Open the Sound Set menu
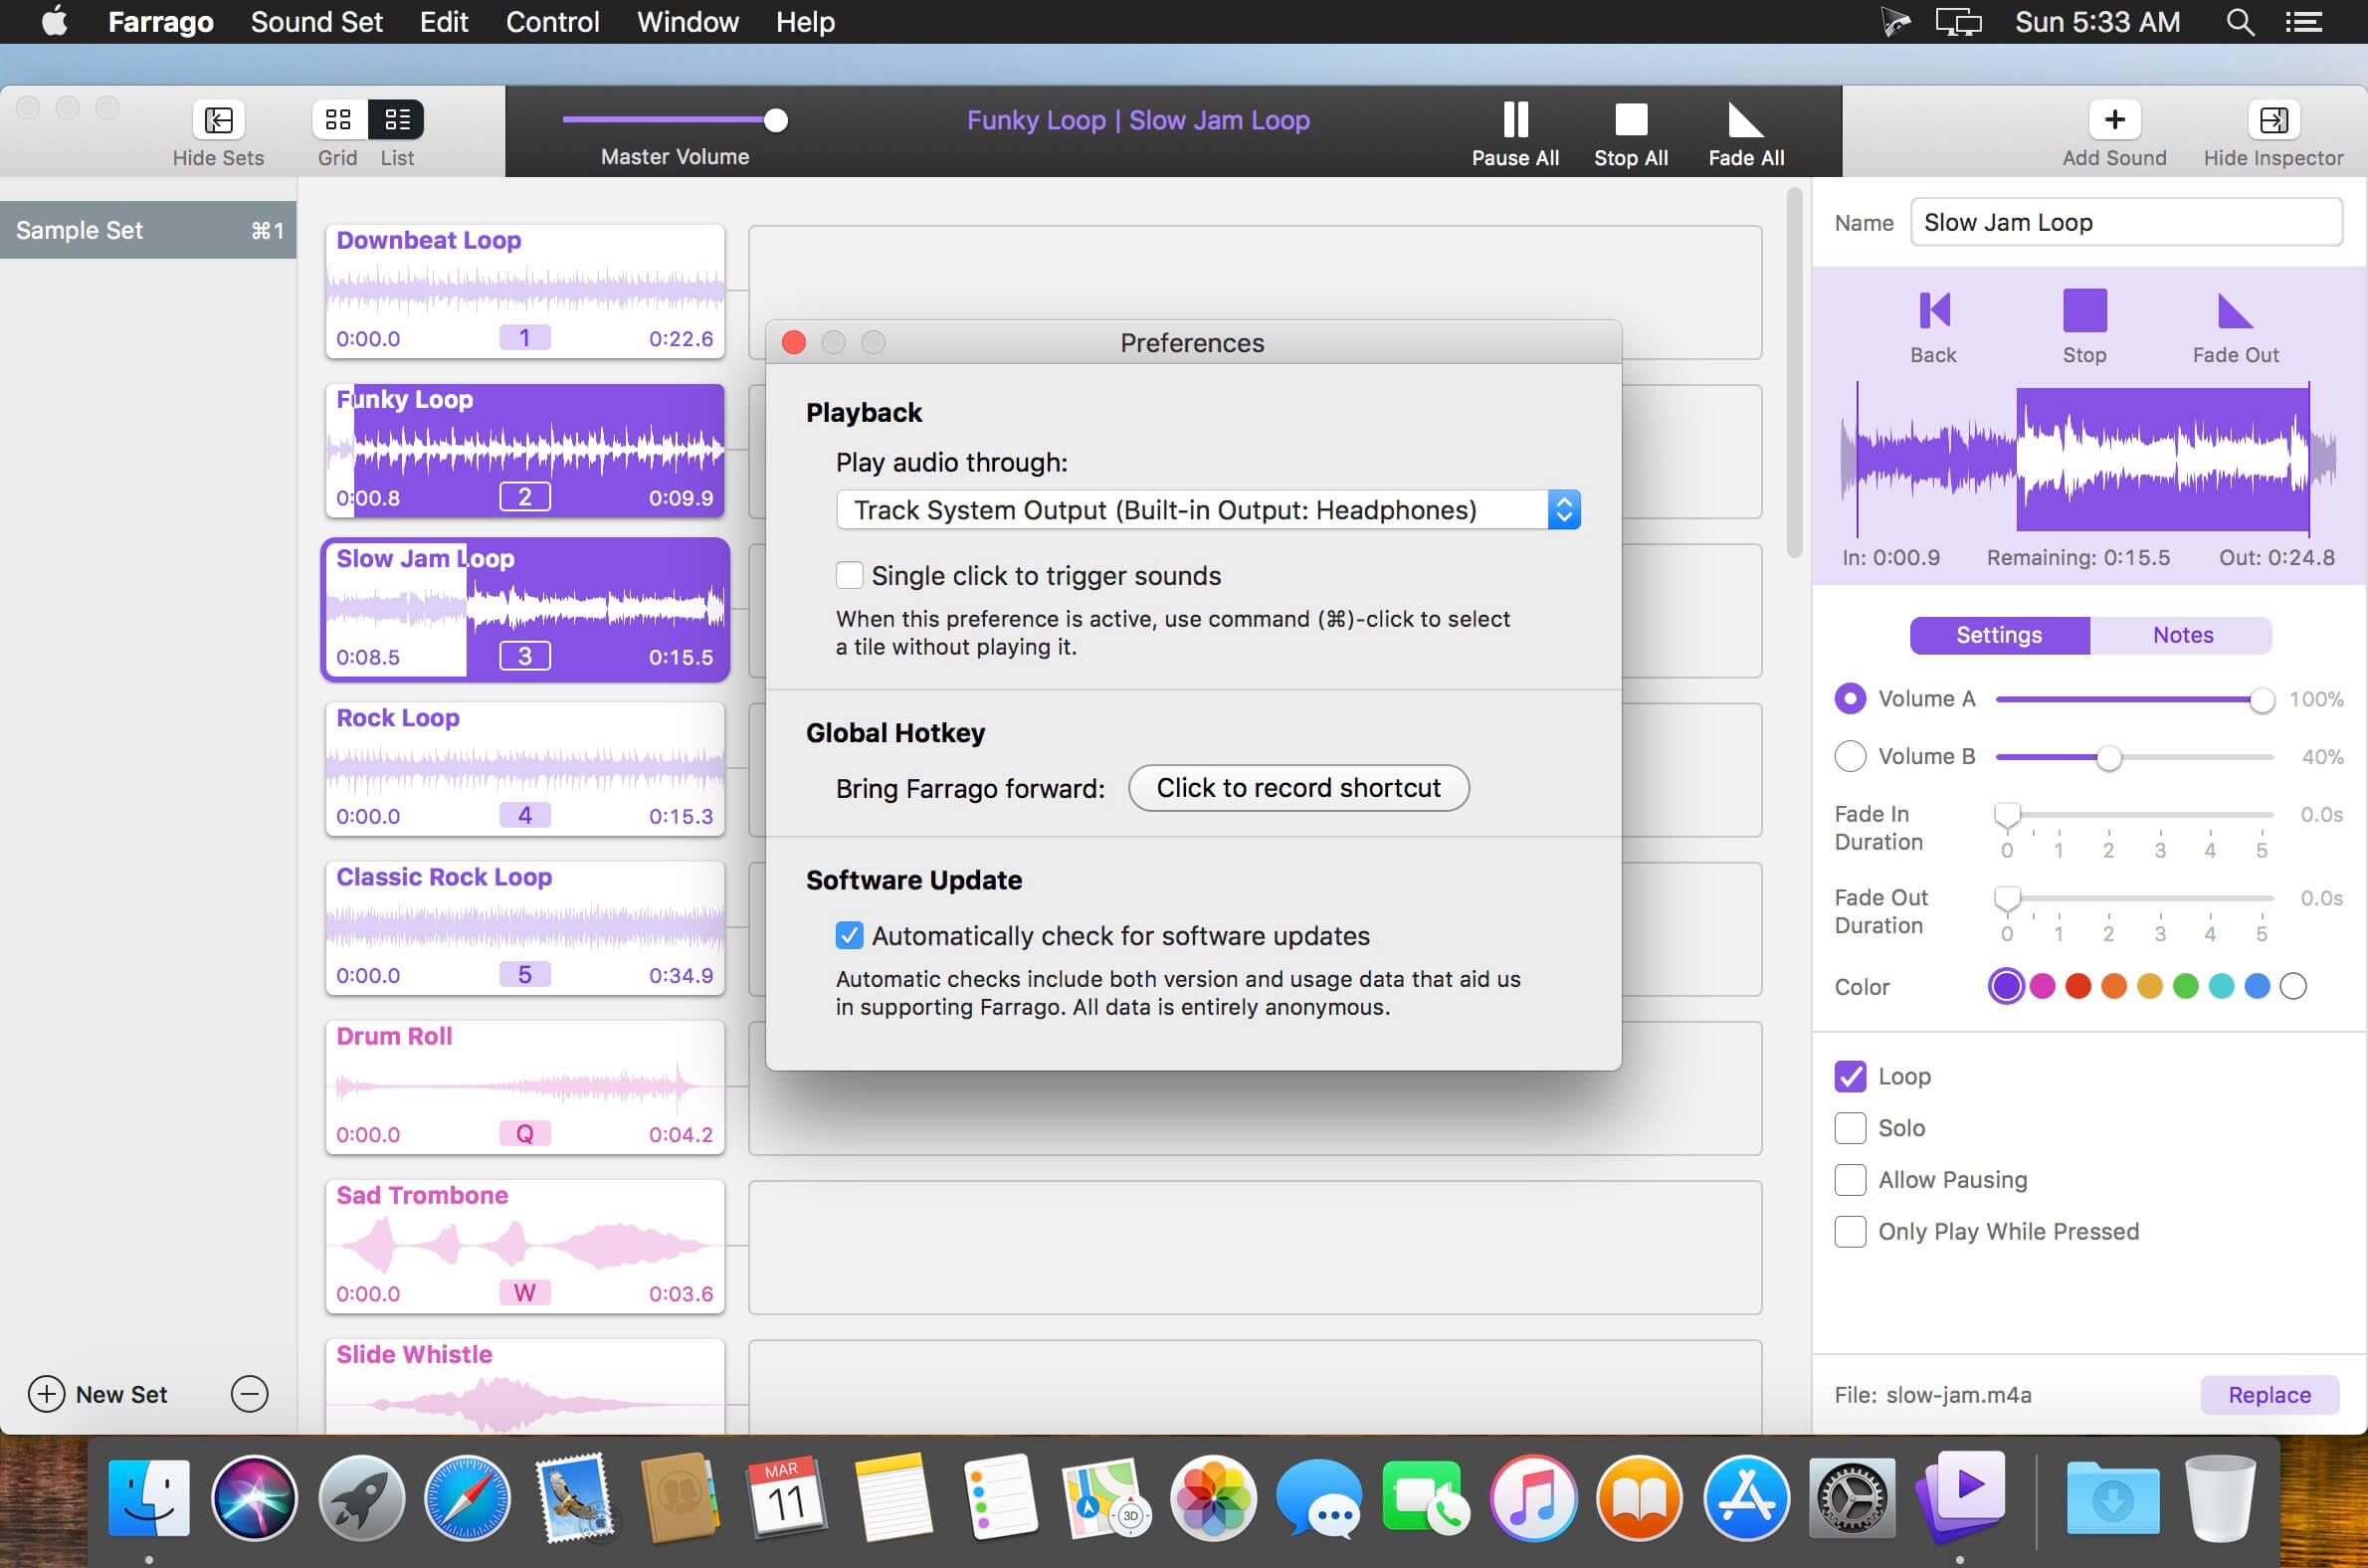The image size is (2368, 1568). tap(316, 22)
